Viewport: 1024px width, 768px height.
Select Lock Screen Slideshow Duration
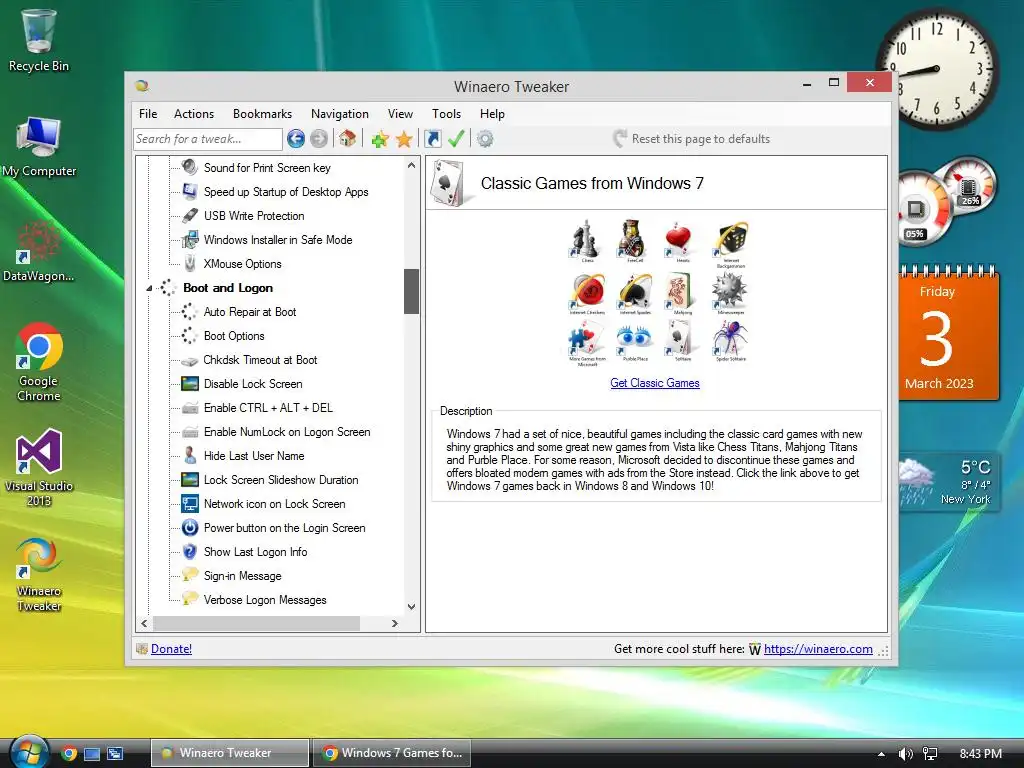tap(281, 480)
